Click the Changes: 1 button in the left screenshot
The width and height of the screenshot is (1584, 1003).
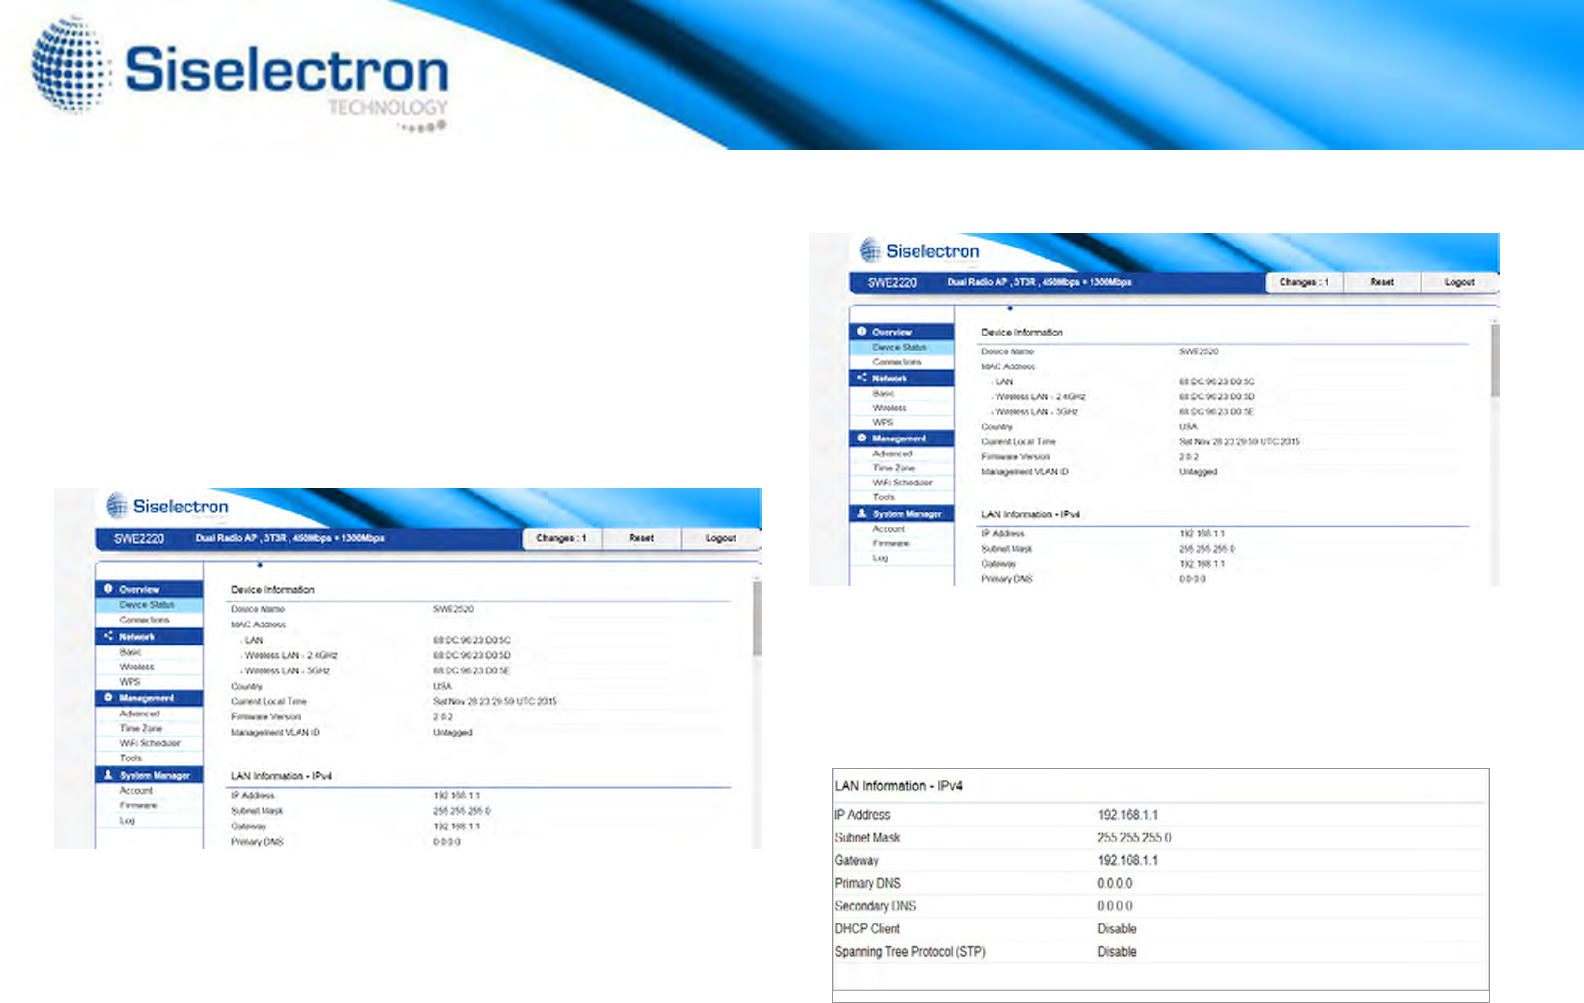coord(562,538)
